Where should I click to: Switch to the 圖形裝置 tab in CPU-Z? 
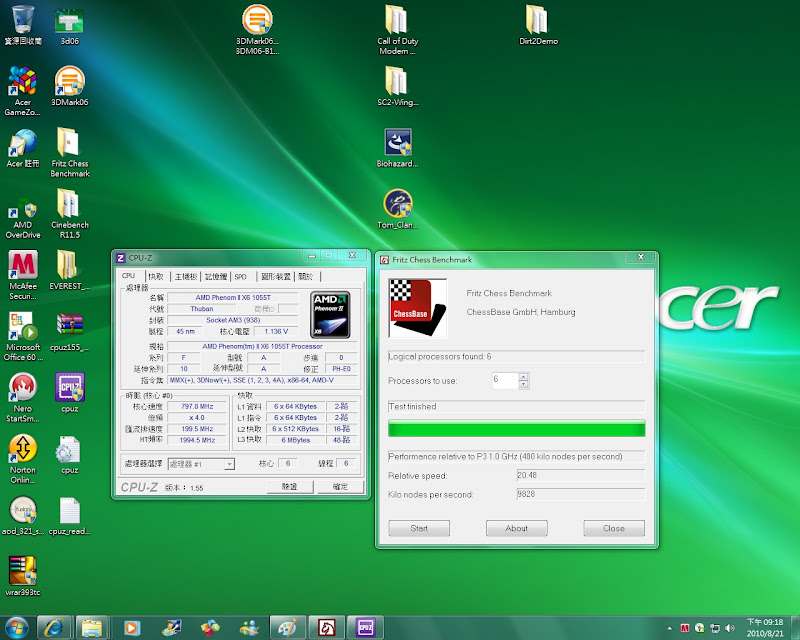[276, 277]
